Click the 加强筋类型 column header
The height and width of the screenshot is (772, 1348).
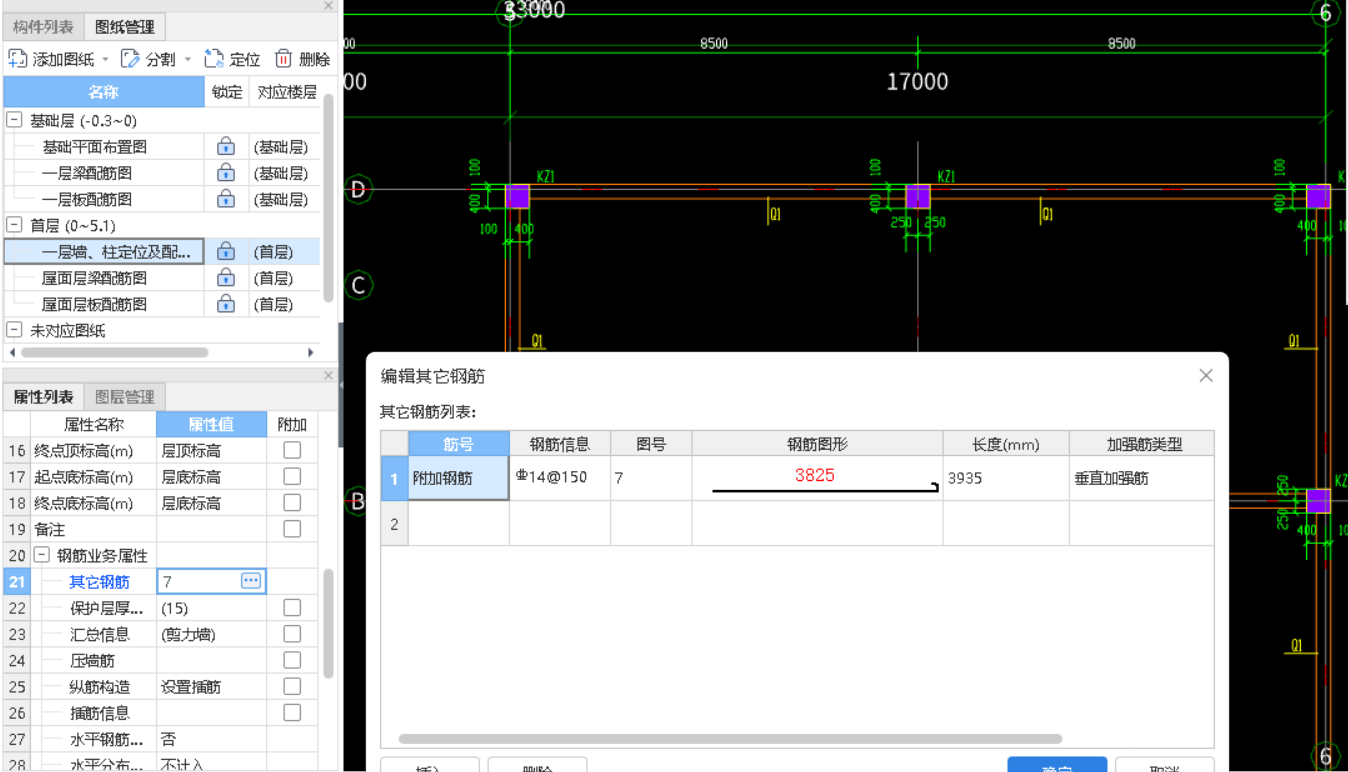pos(1142,444)
